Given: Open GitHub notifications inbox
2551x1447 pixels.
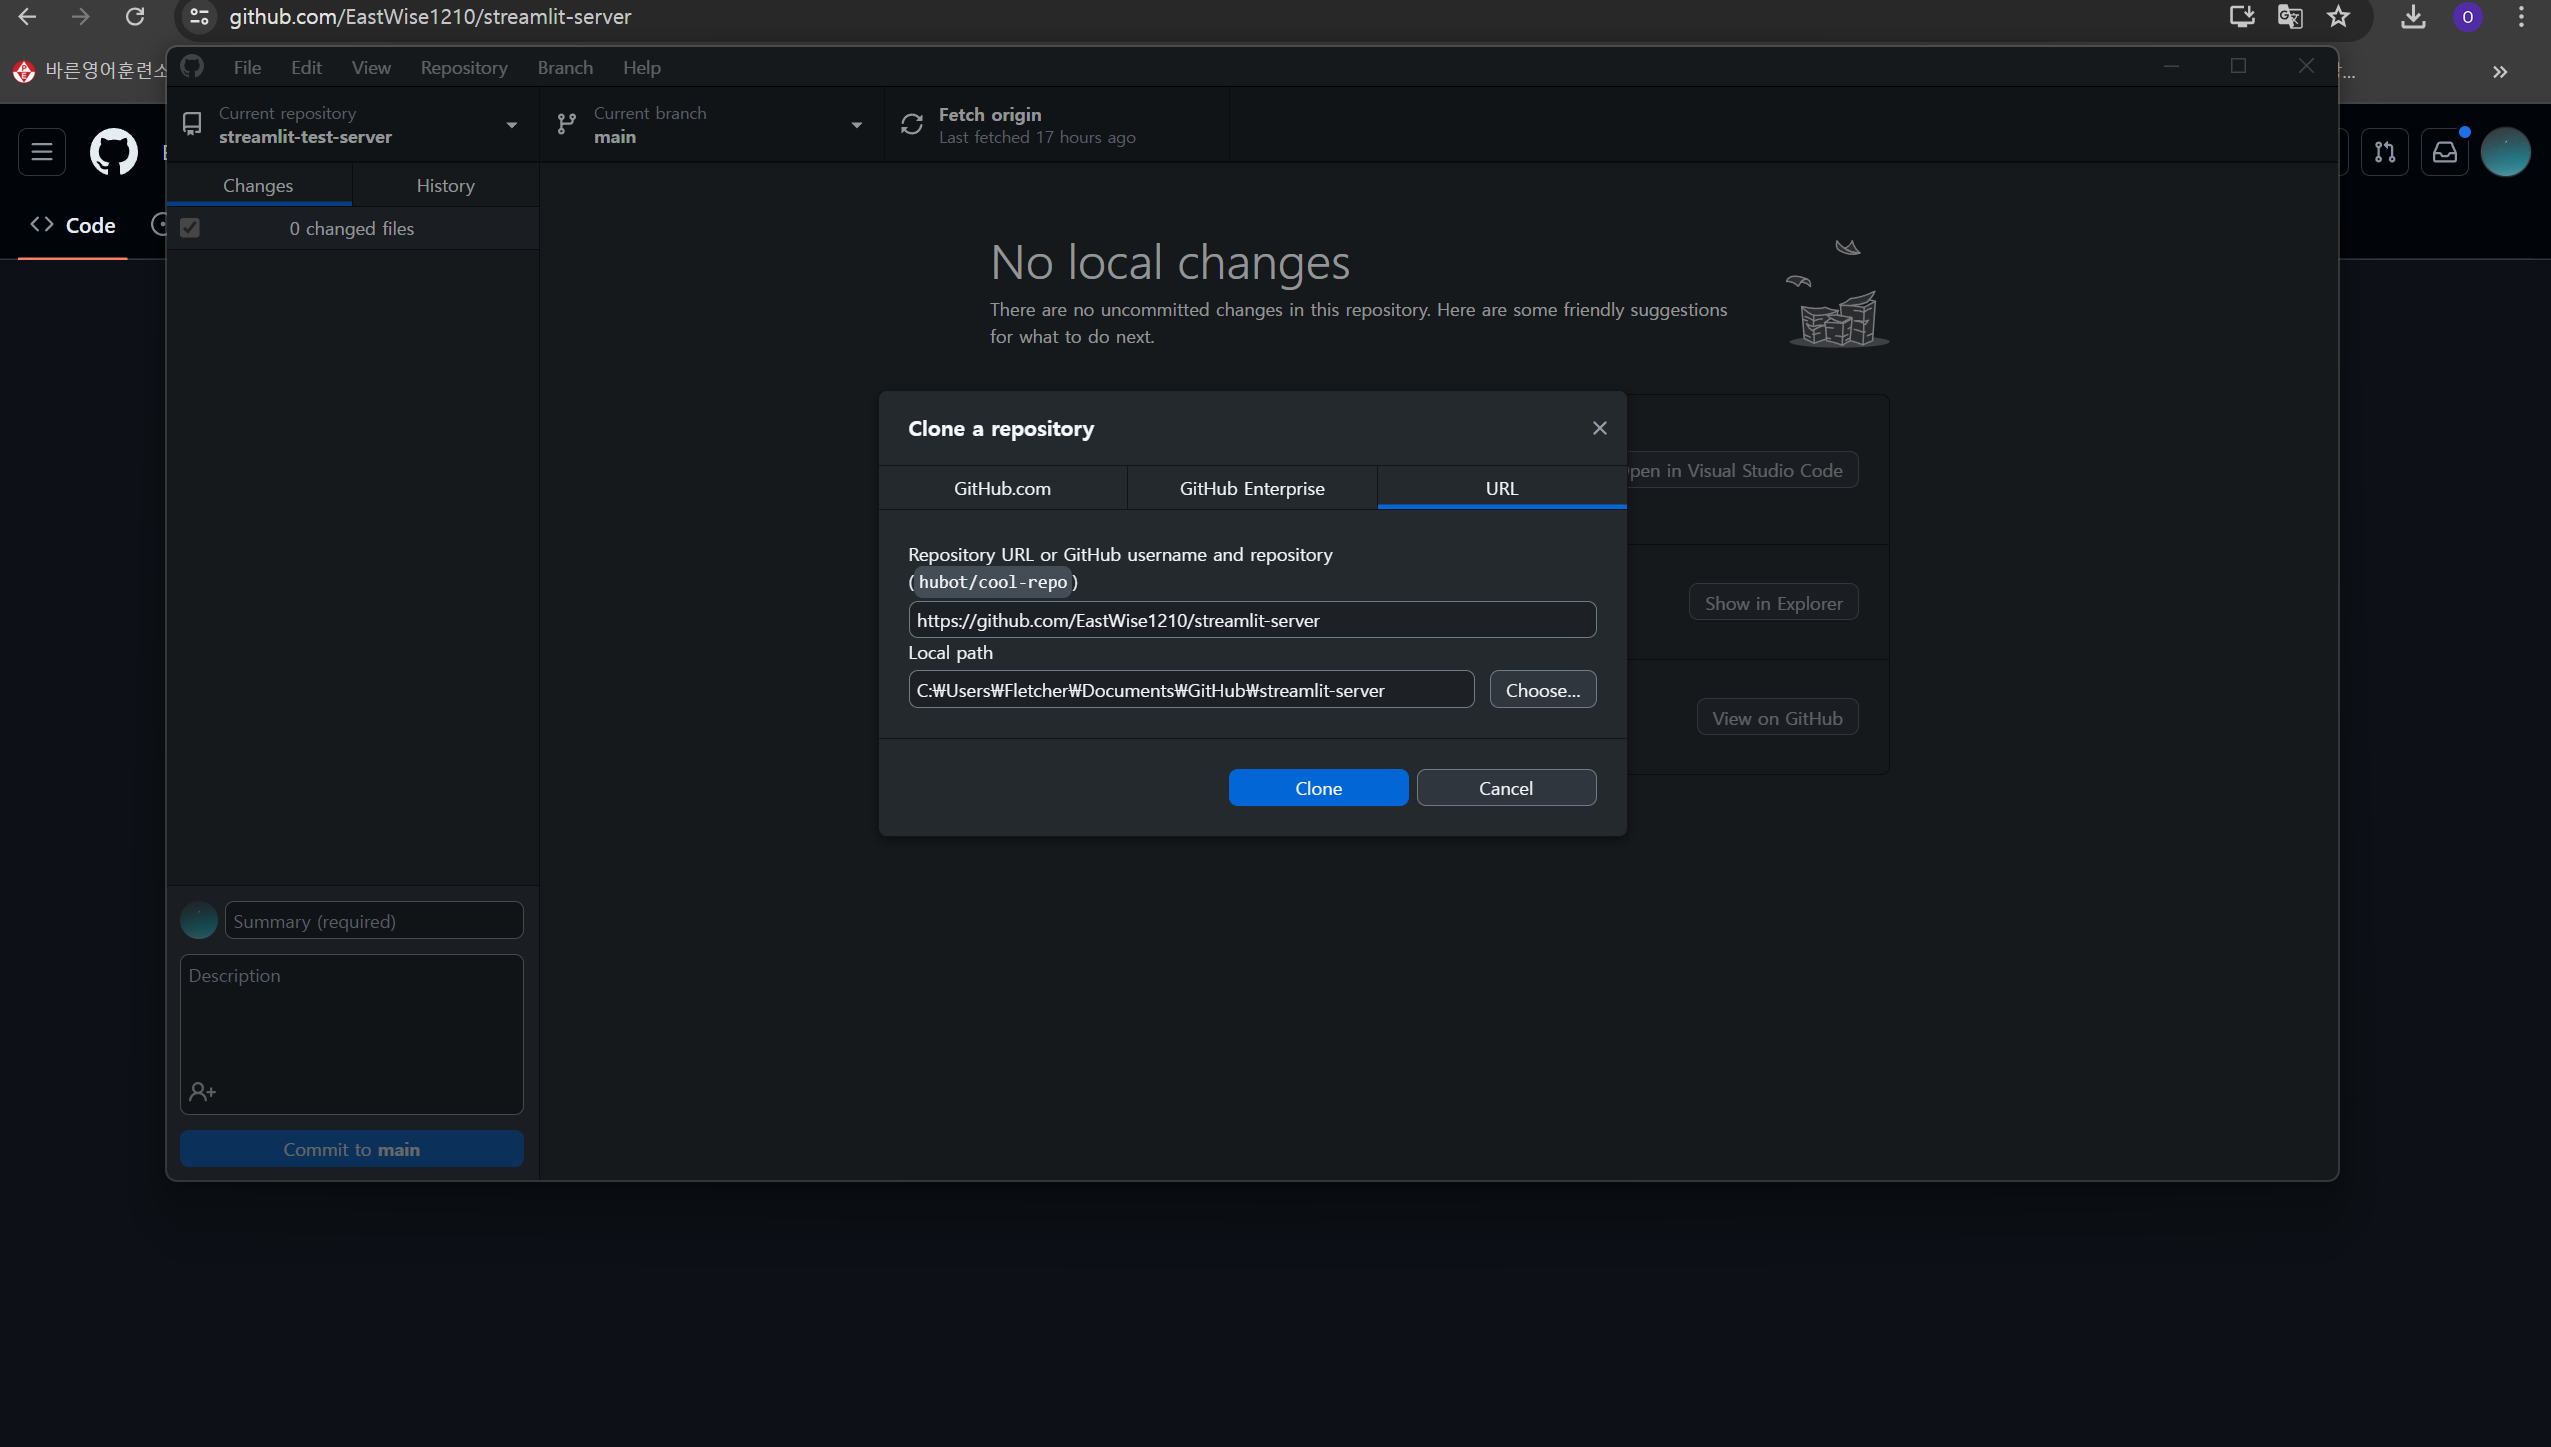Looking at the screenshot, I should click(2445, 152).
